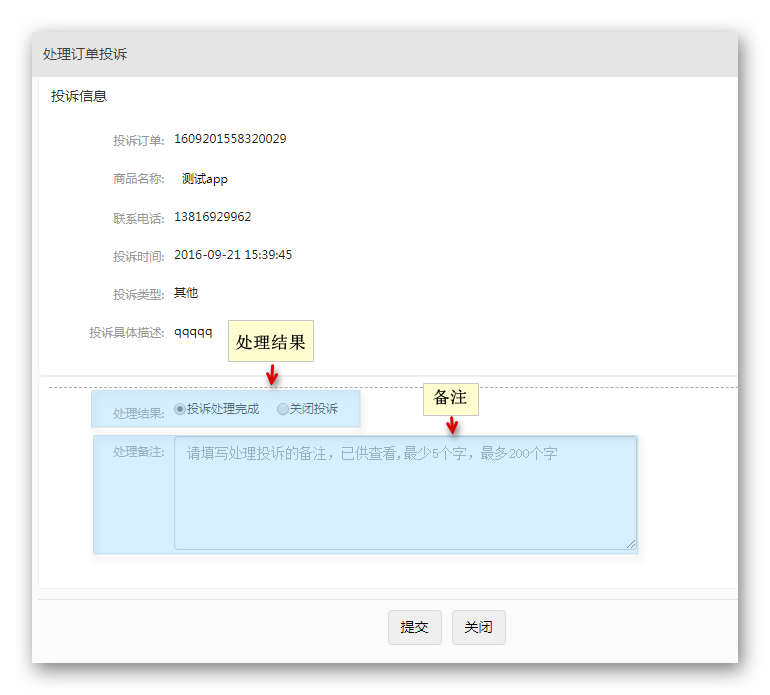770x695 pixels.
Task: Click the order number 1609201558320029
Action: tap(230, 139)
